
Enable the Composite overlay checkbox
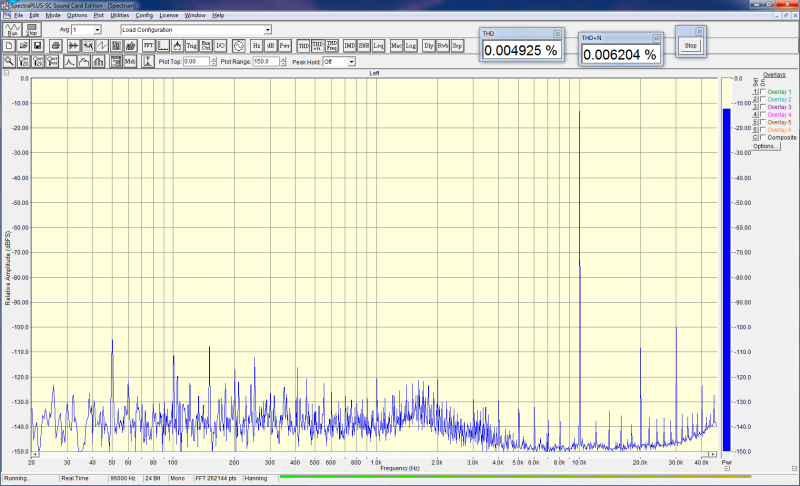click(763, 138)
